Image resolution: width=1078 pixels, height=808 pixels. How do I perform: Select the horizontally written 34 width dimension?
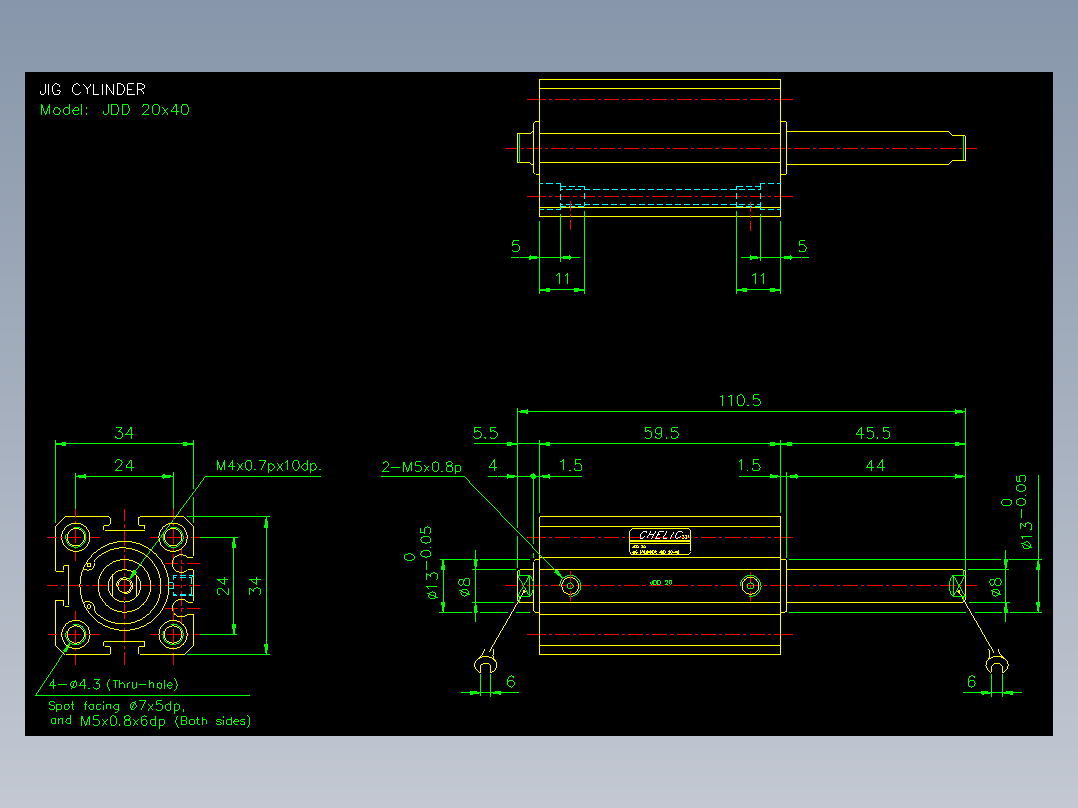point(124,433)
